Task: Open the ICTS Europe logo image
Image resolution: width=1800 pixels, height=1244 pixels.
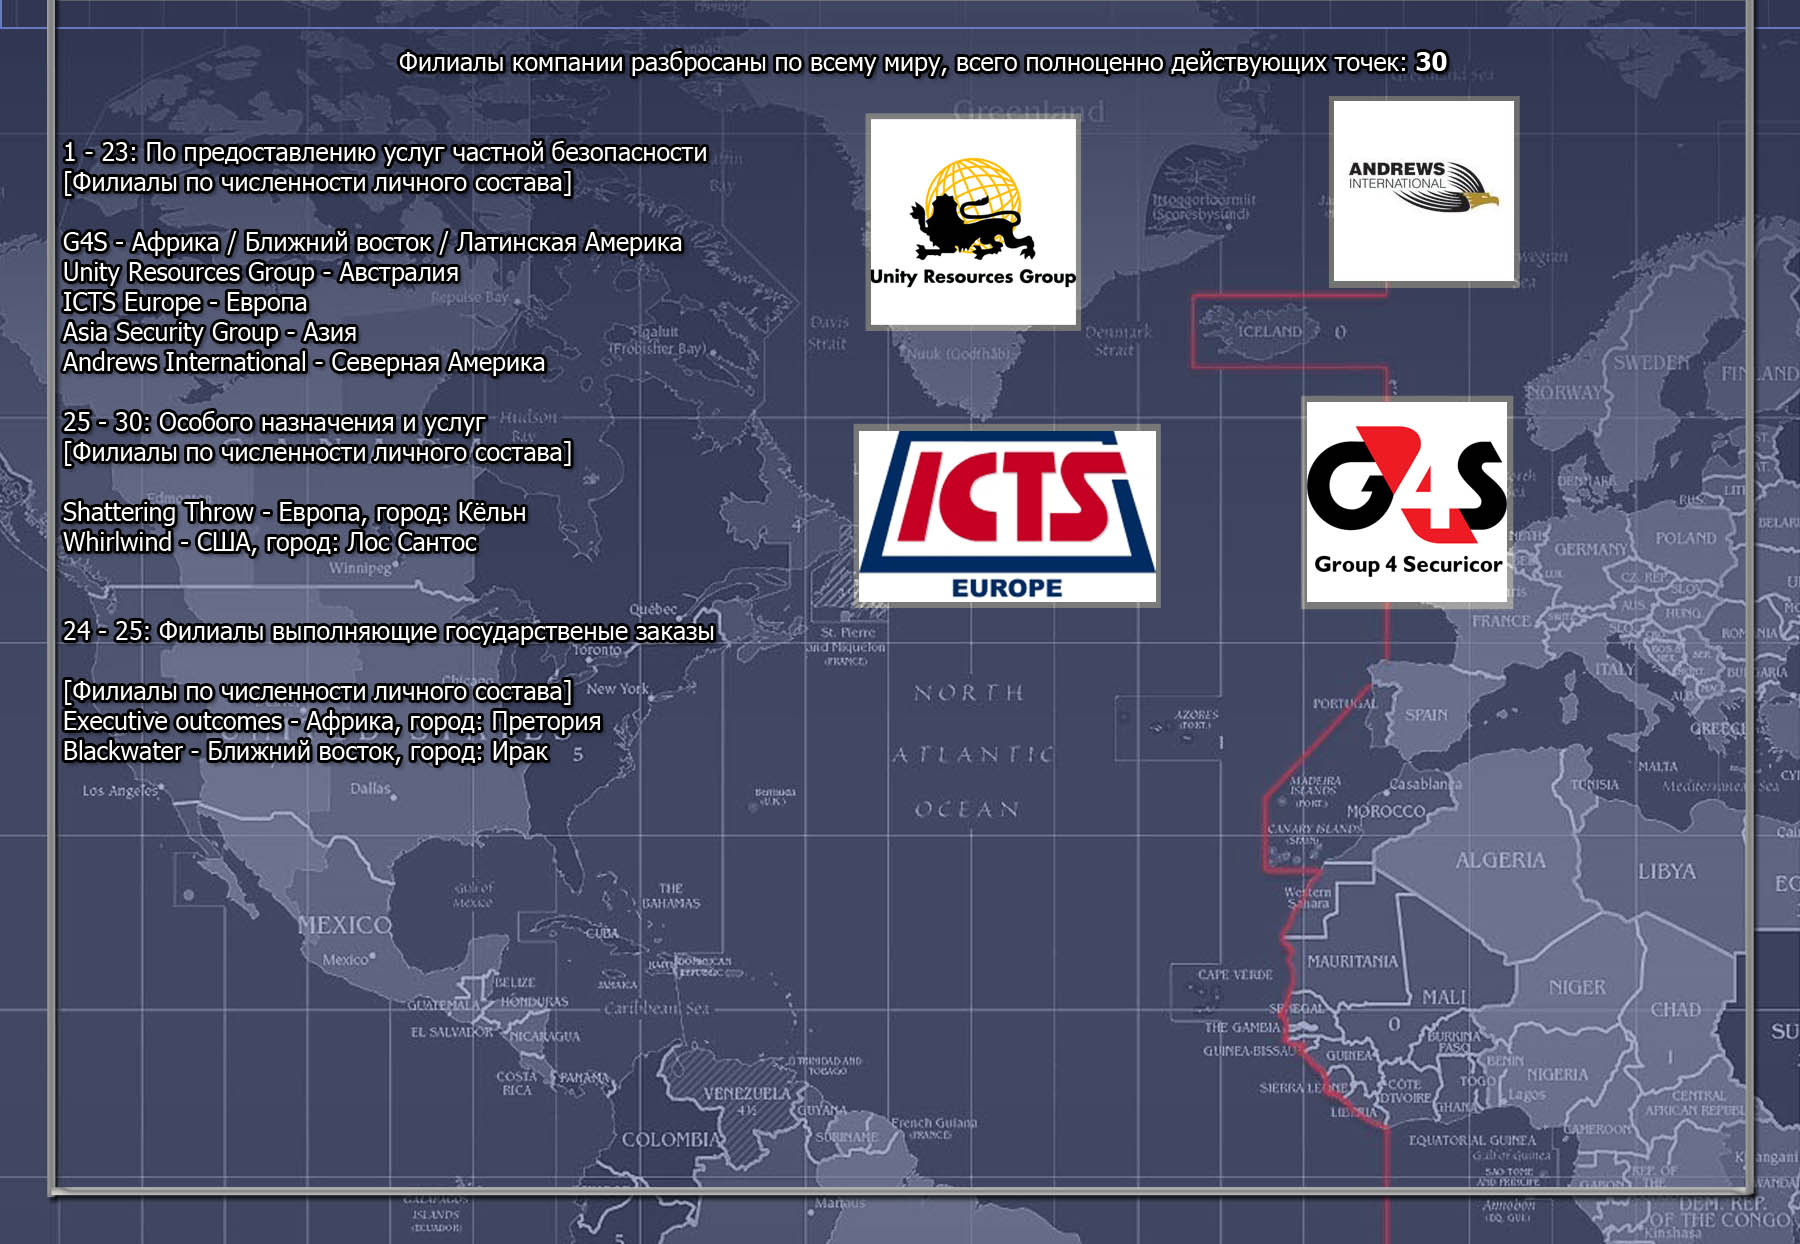Action: click(1007, 516)
